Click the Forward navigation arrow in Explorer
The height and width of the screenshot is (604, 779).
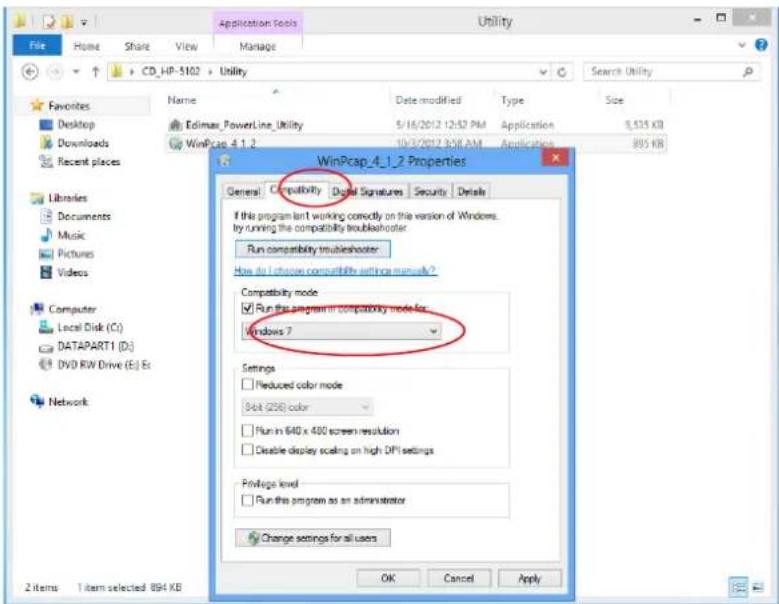pyautogui.click(x=55, y=72)
